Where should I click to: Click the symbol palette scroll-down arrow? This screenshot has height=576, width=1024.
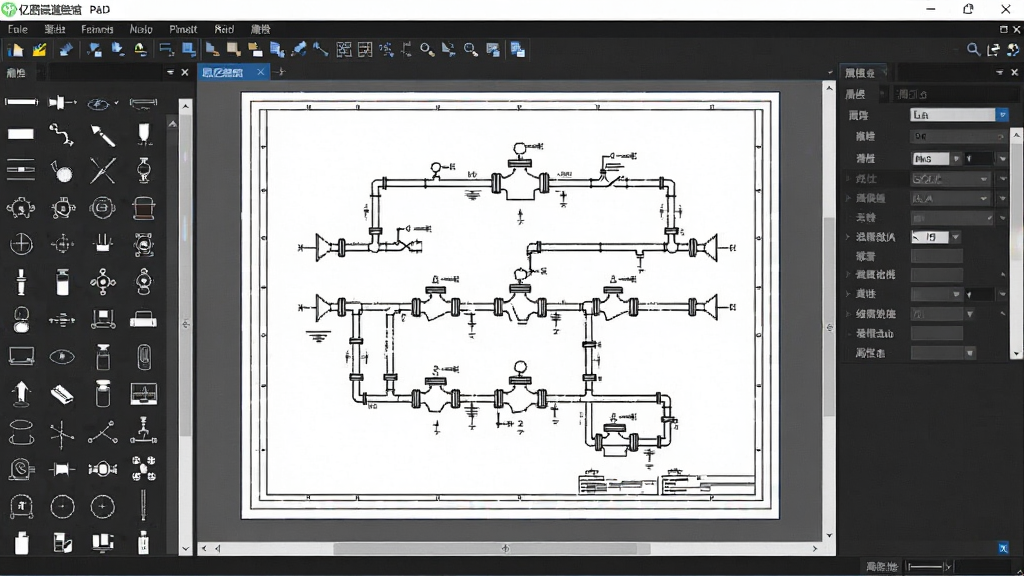[185, 549]
